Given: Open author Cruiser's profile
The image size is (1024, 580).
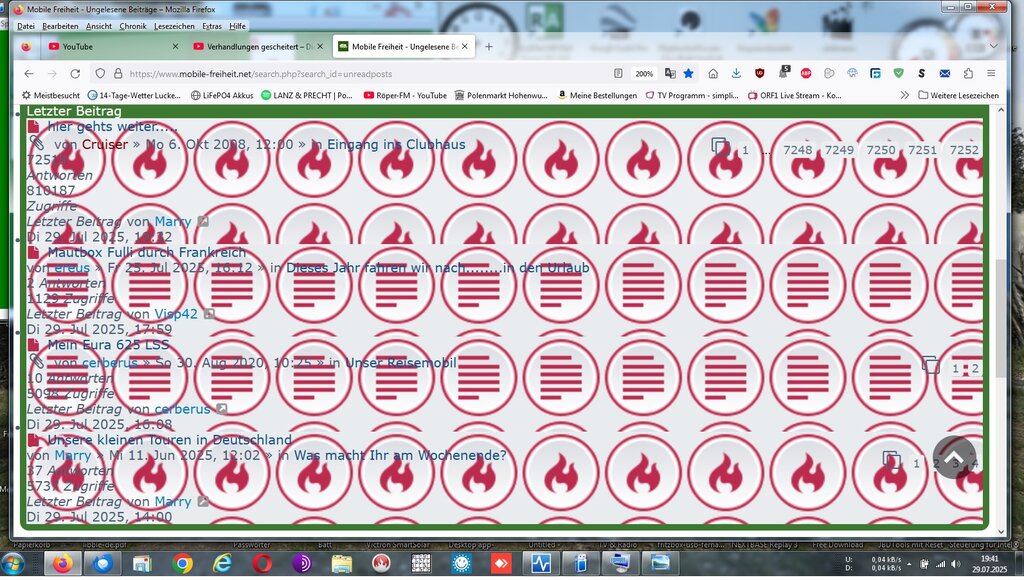Looking at the screenshot, I should coord(105,144).
